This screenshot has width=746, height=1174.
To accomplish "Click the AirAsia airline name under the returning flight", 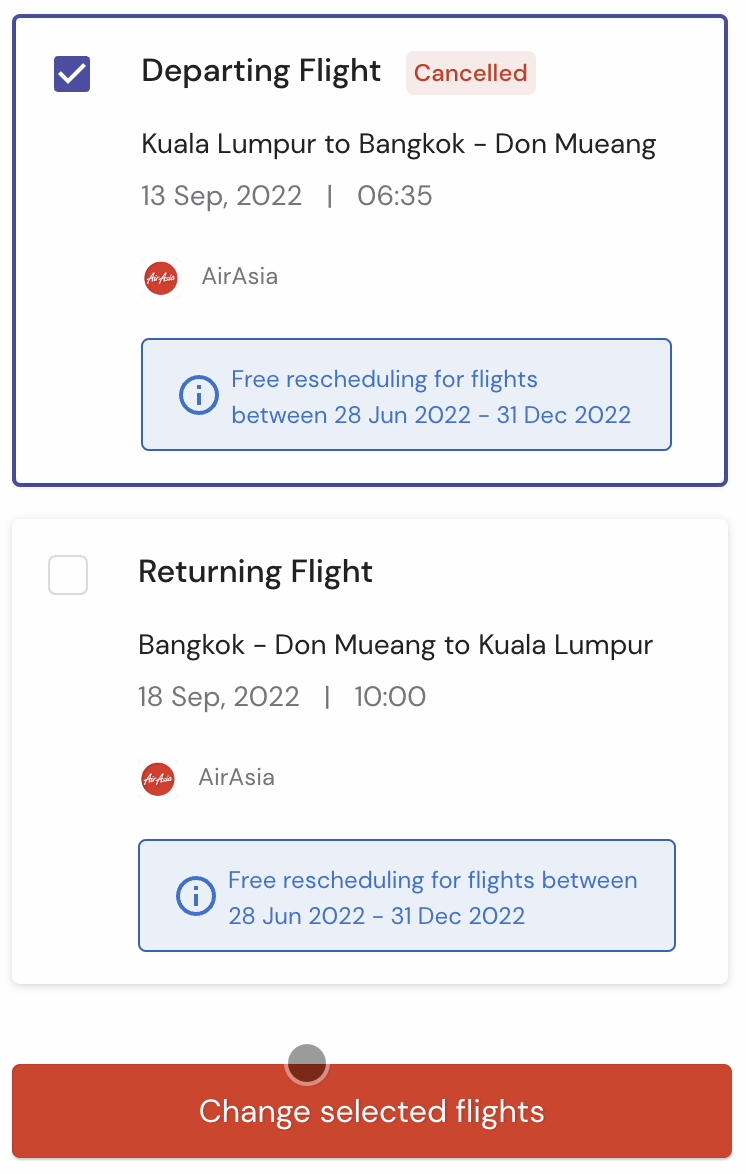I will 237,777.
